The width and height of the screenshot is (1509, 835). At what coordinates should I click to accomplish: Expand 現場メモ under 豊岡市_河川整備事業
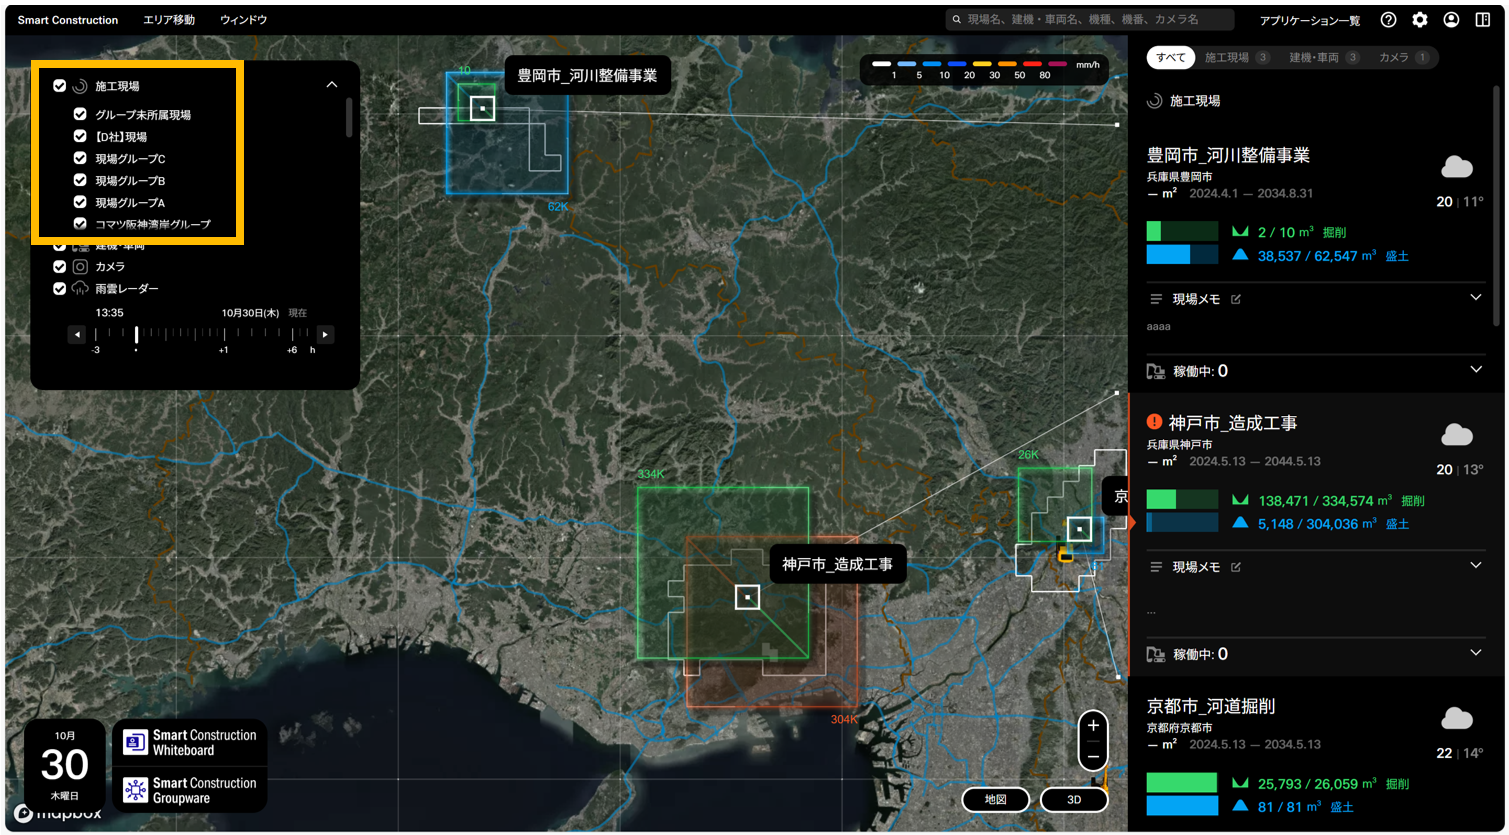pos(1475,298)
